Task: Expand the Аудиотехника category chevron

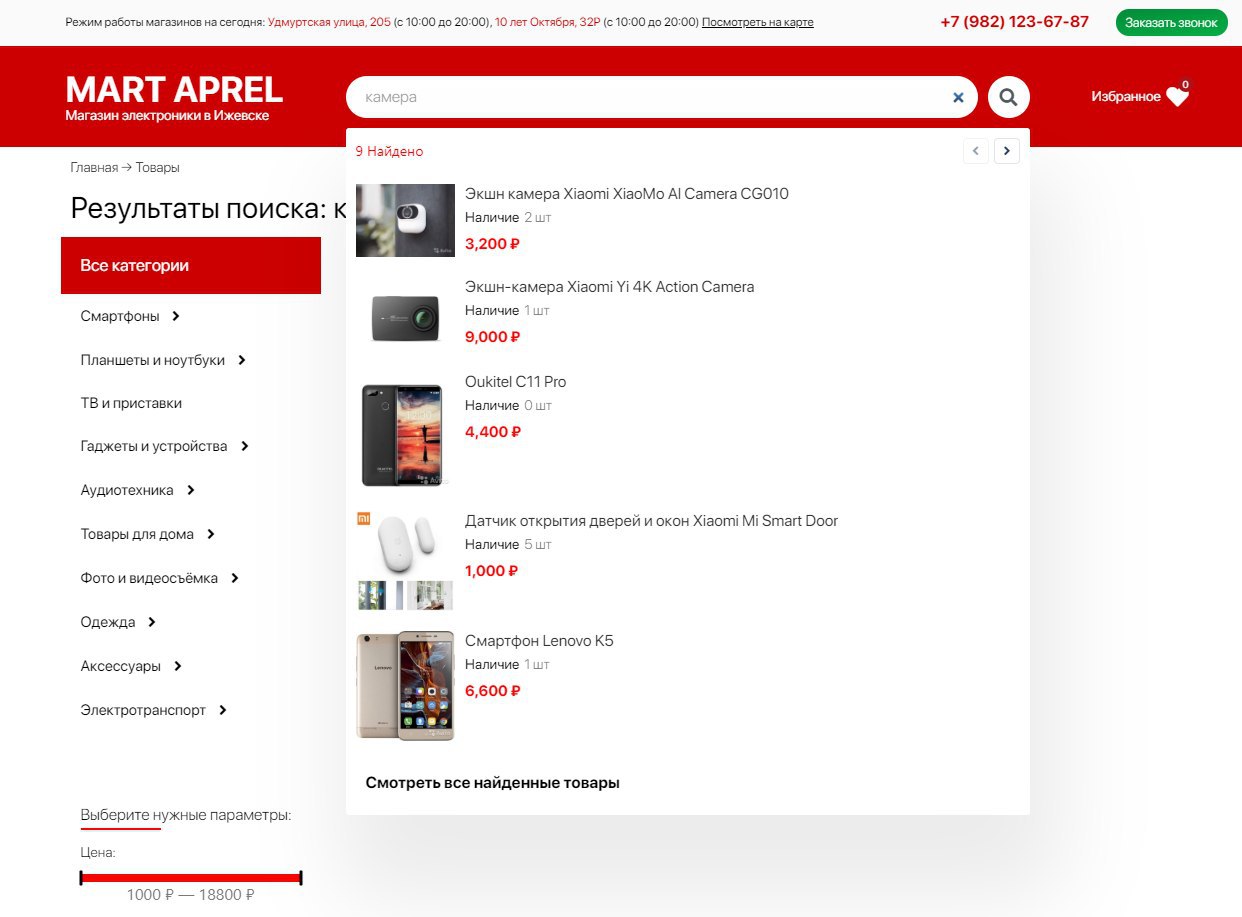Action: point(191,490)
